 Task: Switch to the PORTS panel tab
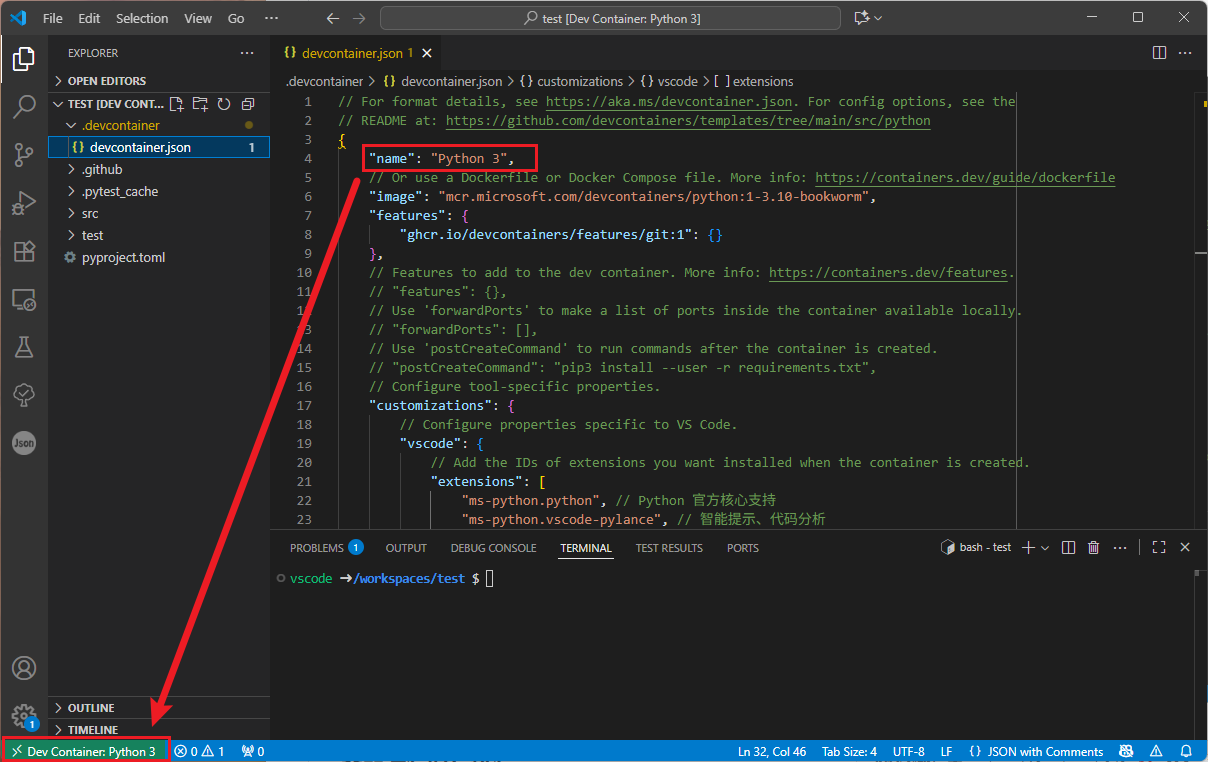(x=743, y=548)
